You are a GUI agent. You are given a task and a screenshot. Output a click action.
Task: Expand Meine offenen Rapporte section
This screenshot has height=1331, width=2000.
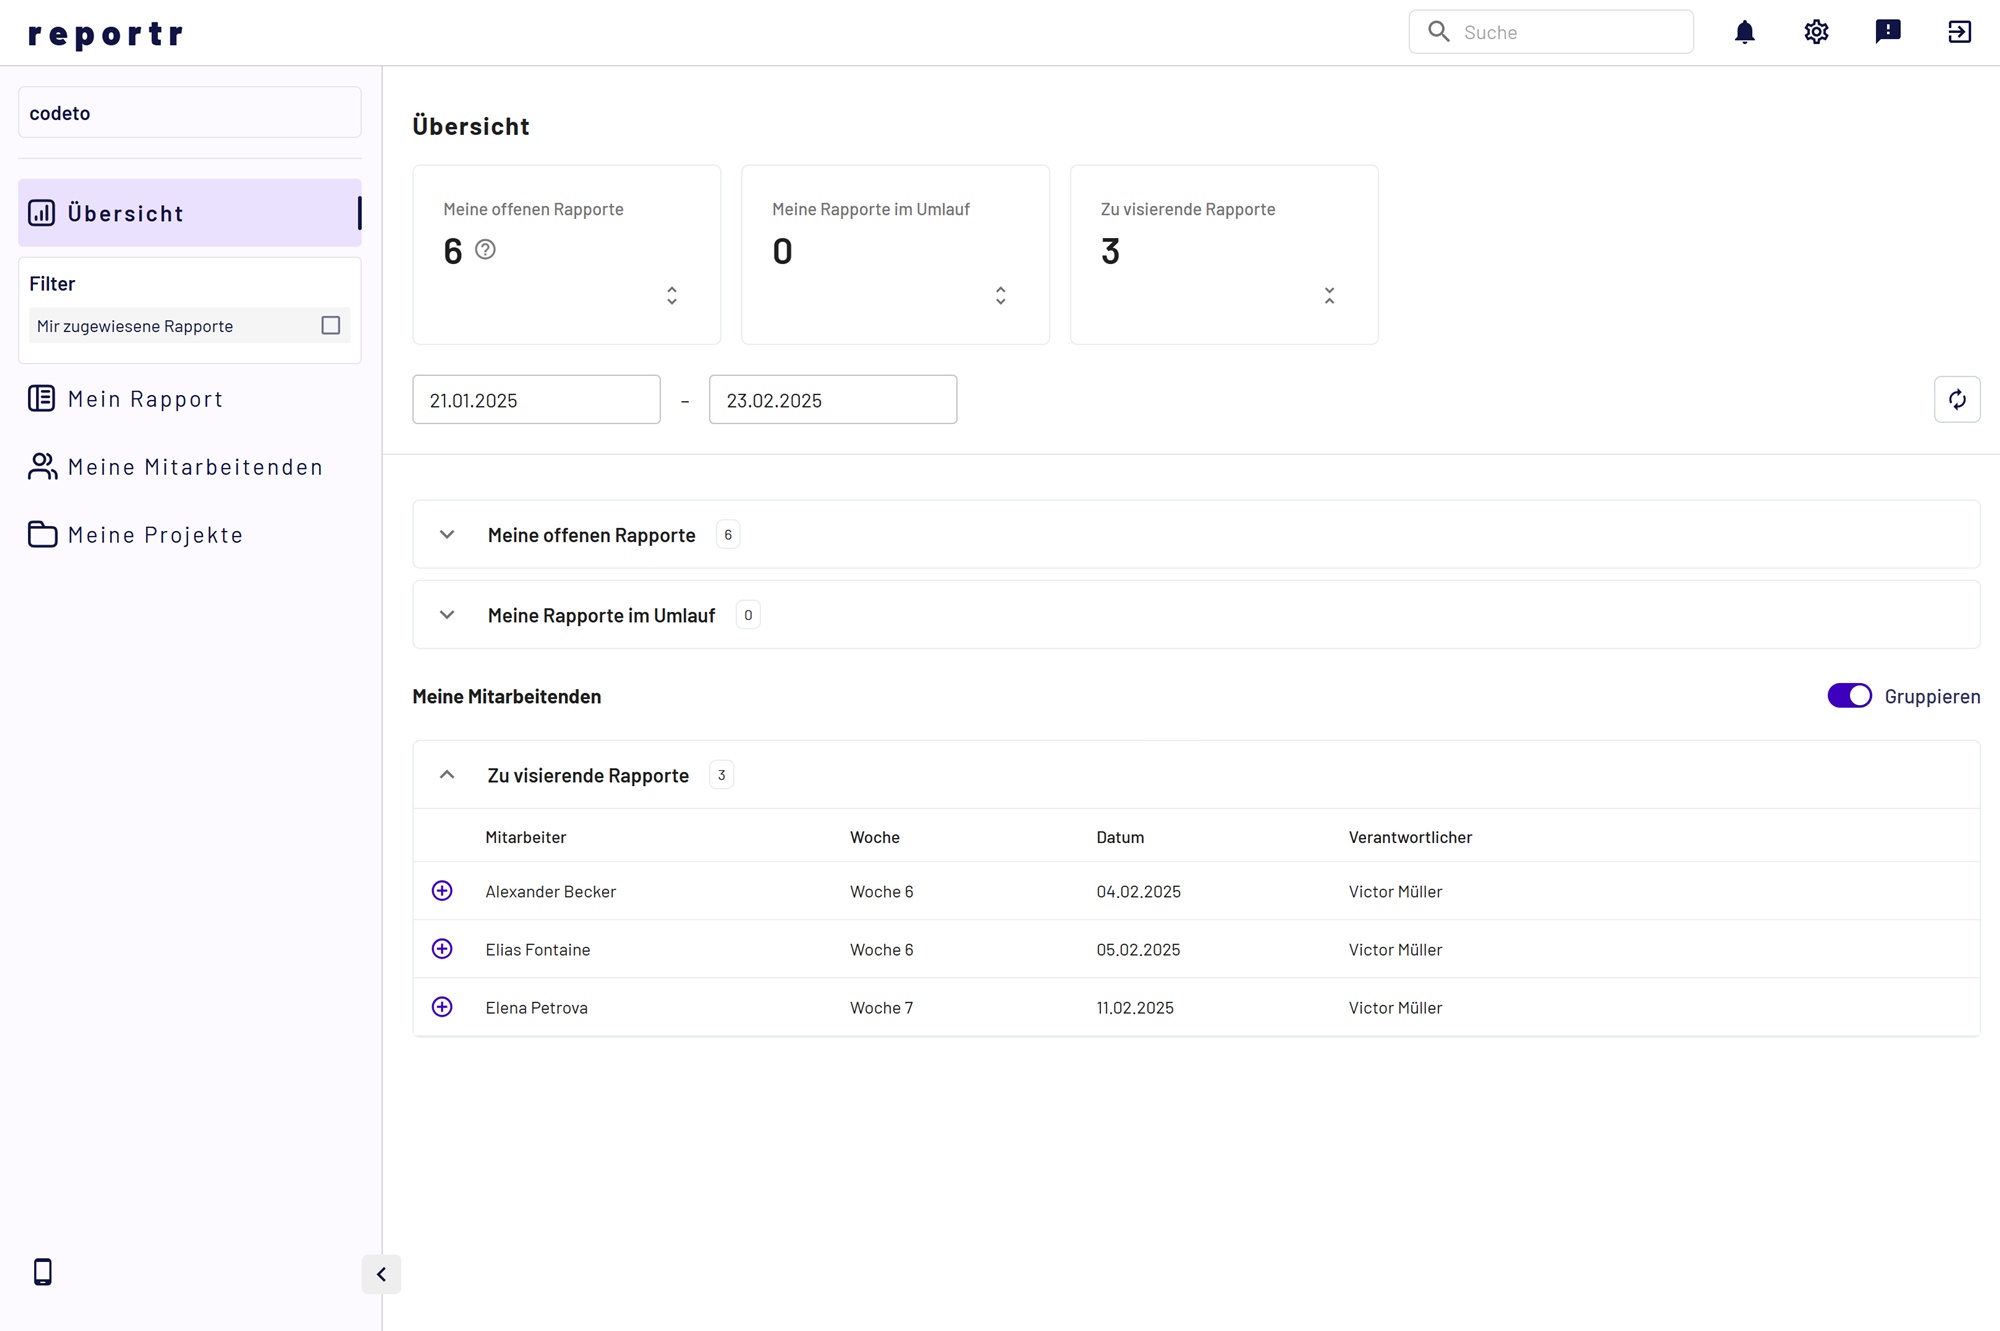coord(447,535)
